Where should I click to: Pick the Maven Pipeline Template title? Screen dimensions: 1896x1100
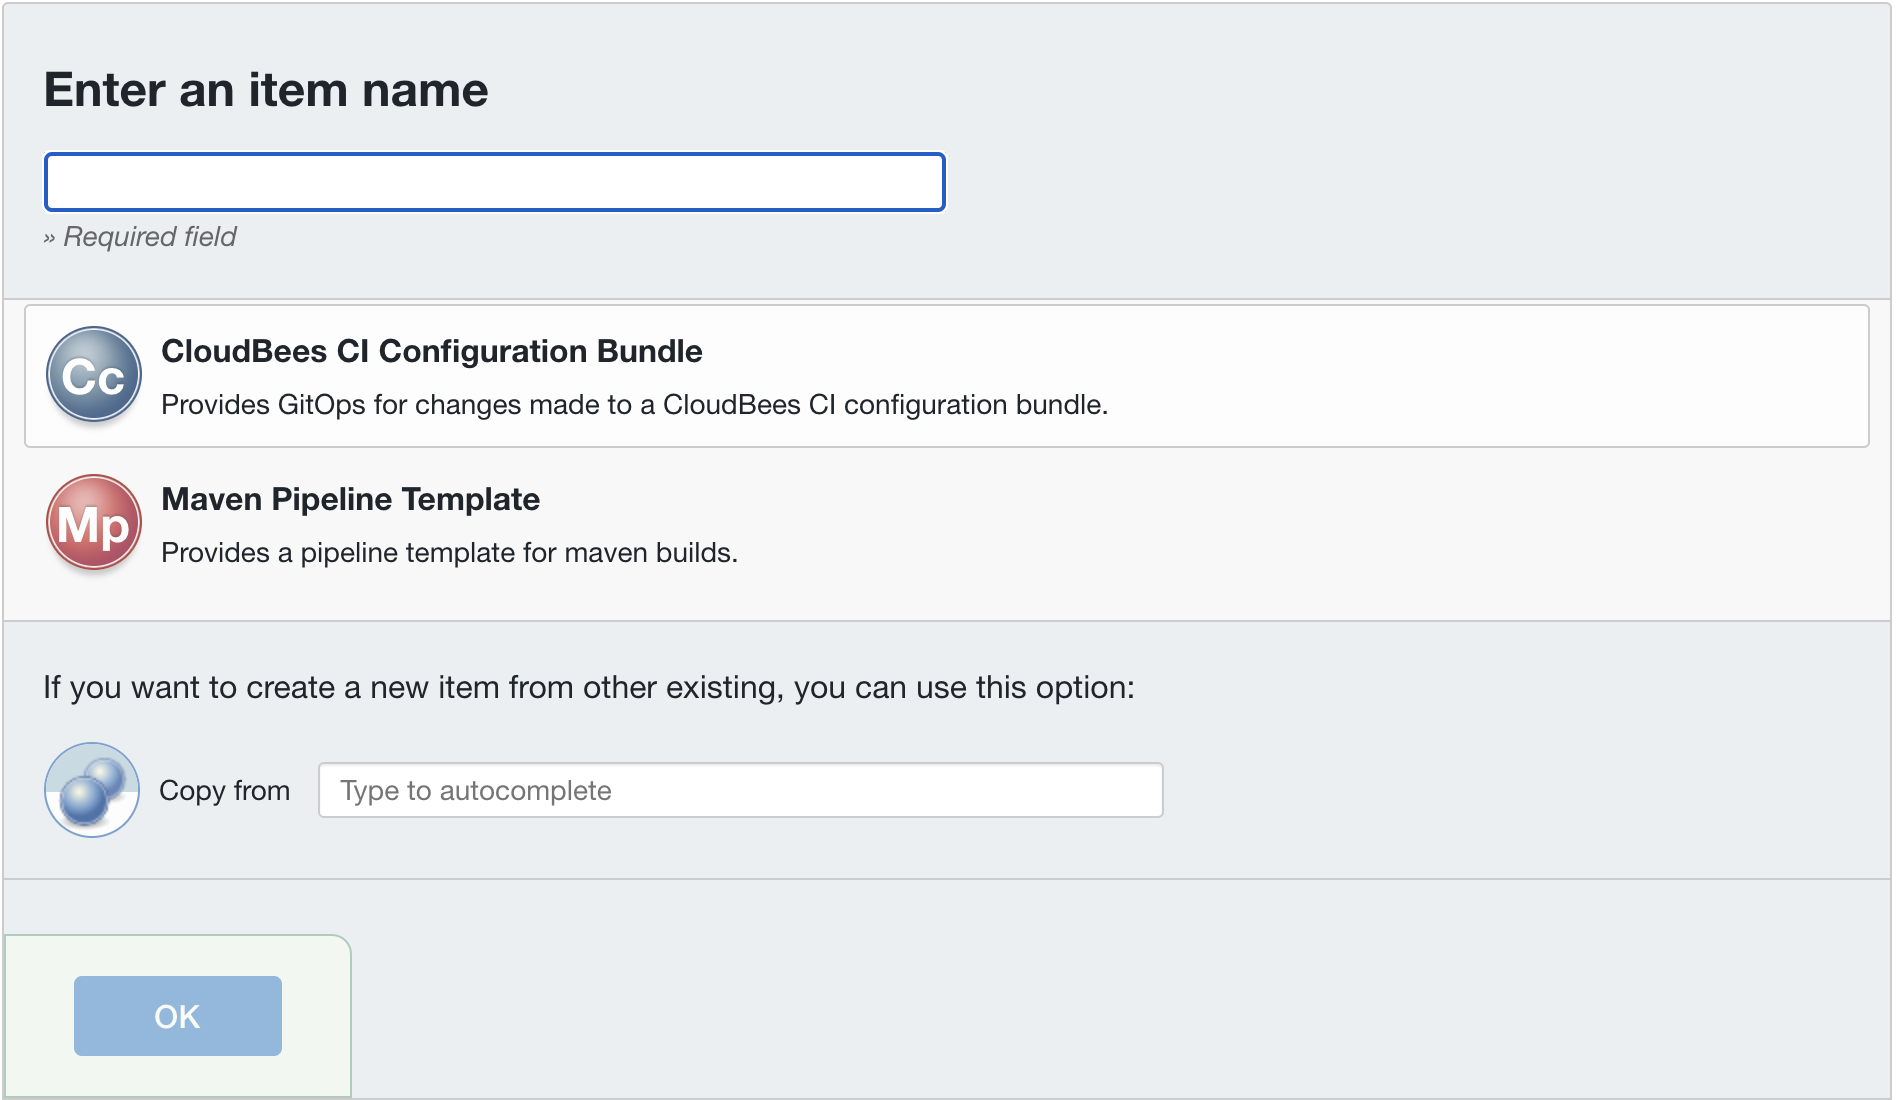350,499
